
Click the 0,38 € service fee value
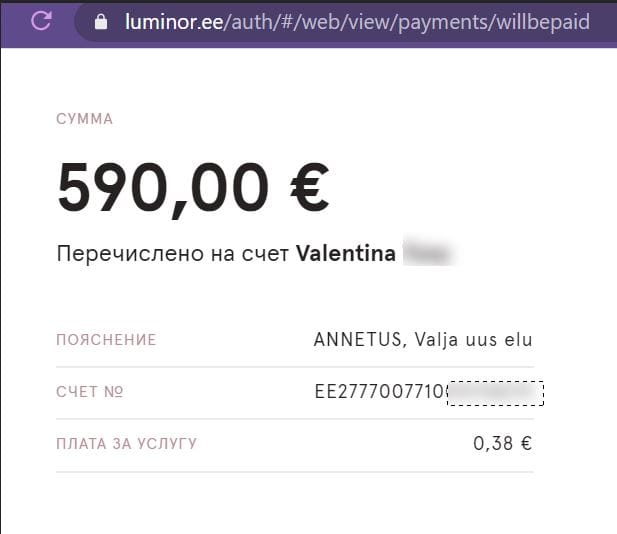(x=502, y=443)
